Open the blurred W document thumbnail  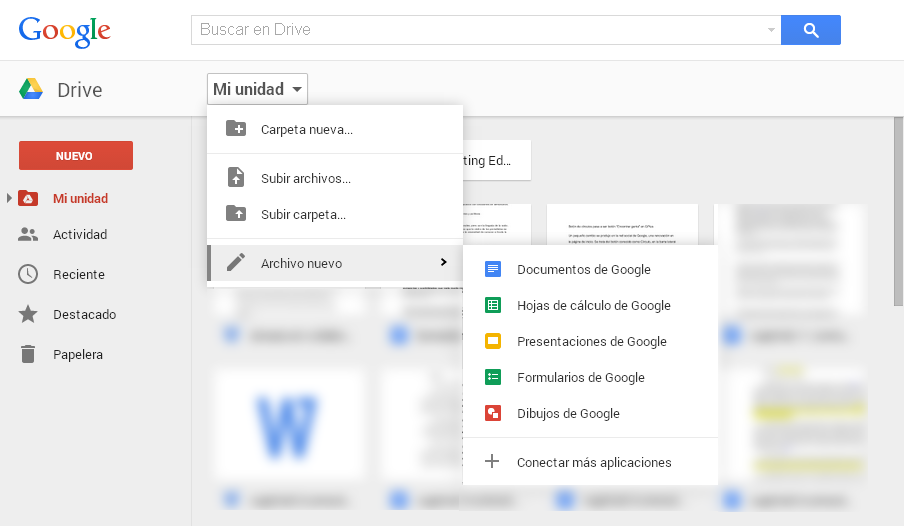287,425
